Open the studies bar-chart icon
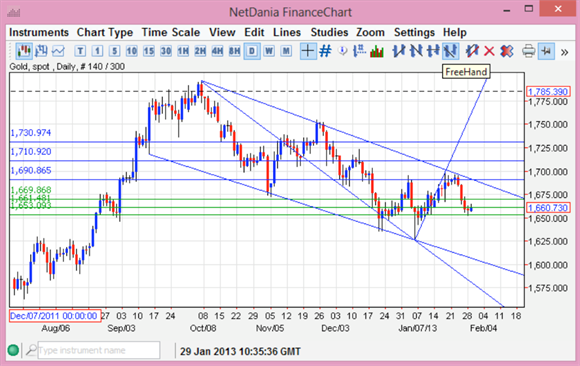 377,51
